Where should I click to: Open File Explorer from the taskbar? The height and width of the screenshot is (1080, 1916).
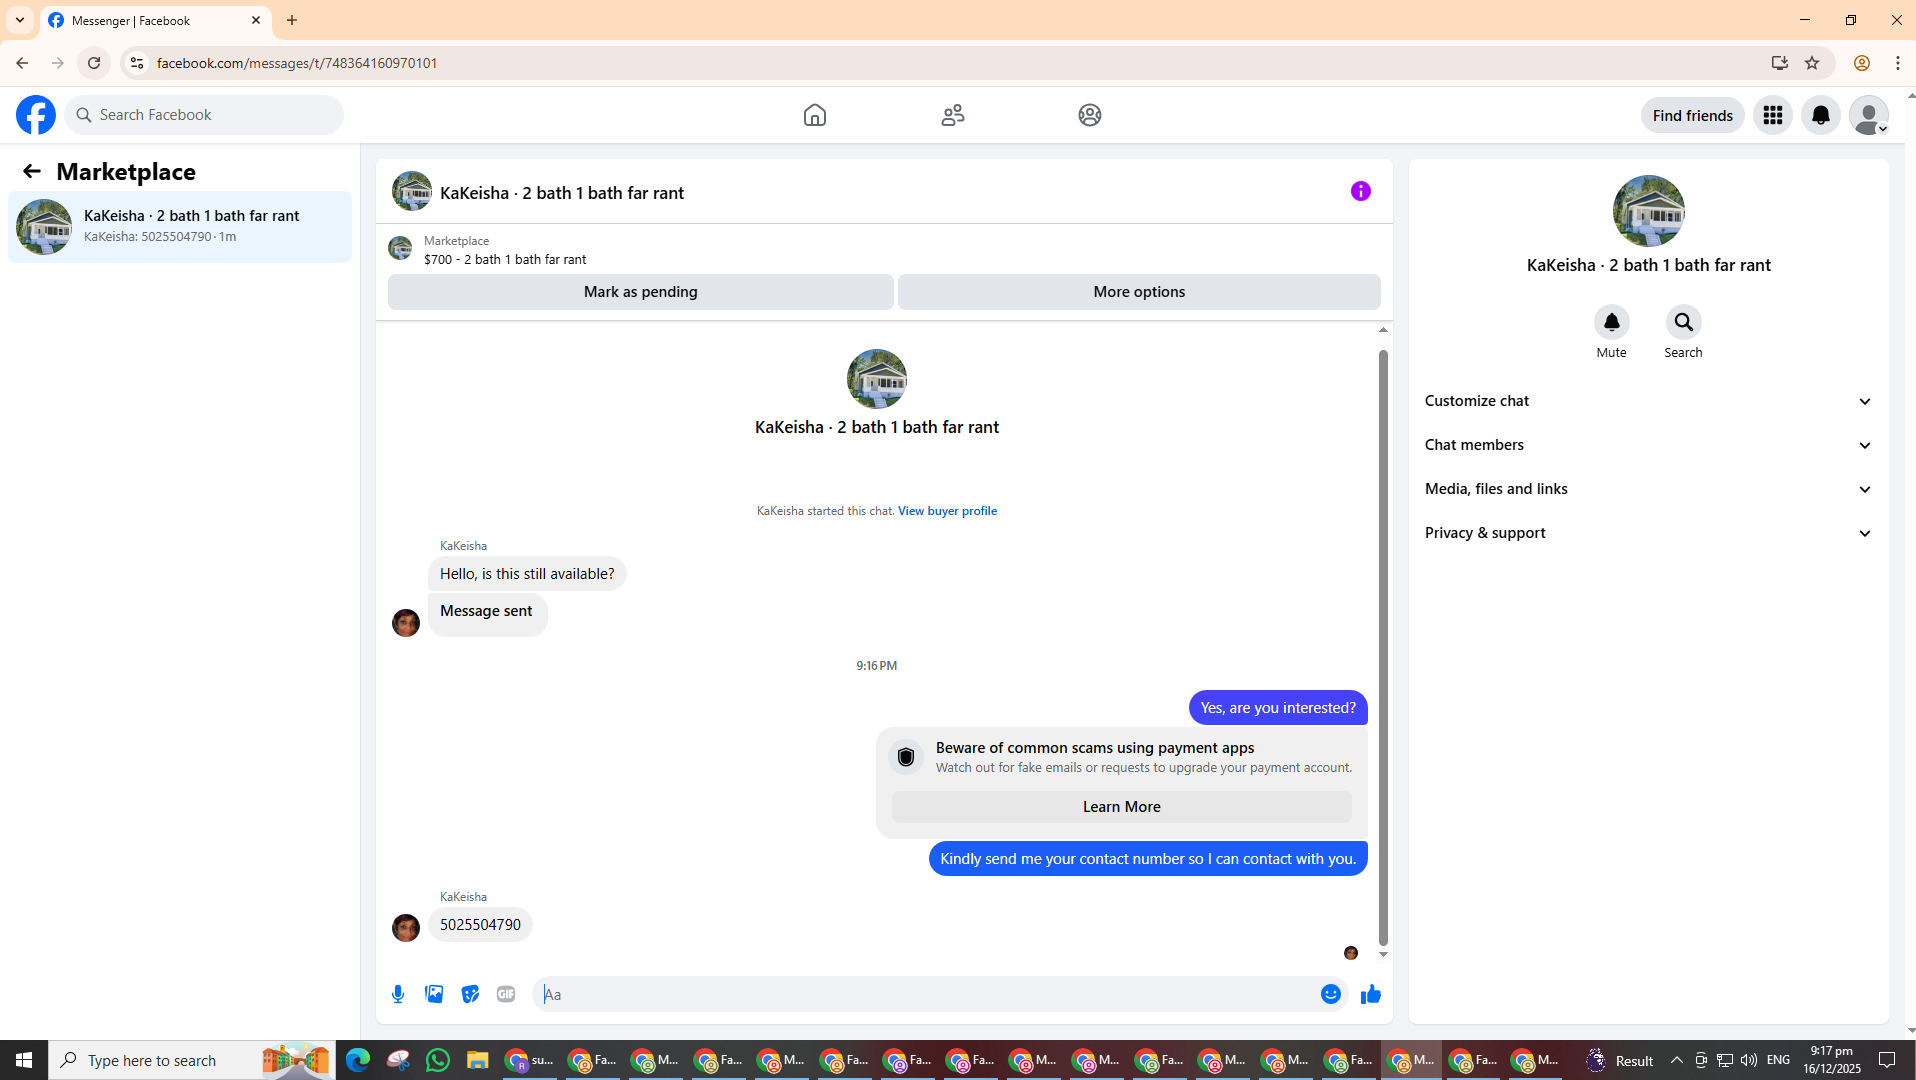click(478, 1060)
